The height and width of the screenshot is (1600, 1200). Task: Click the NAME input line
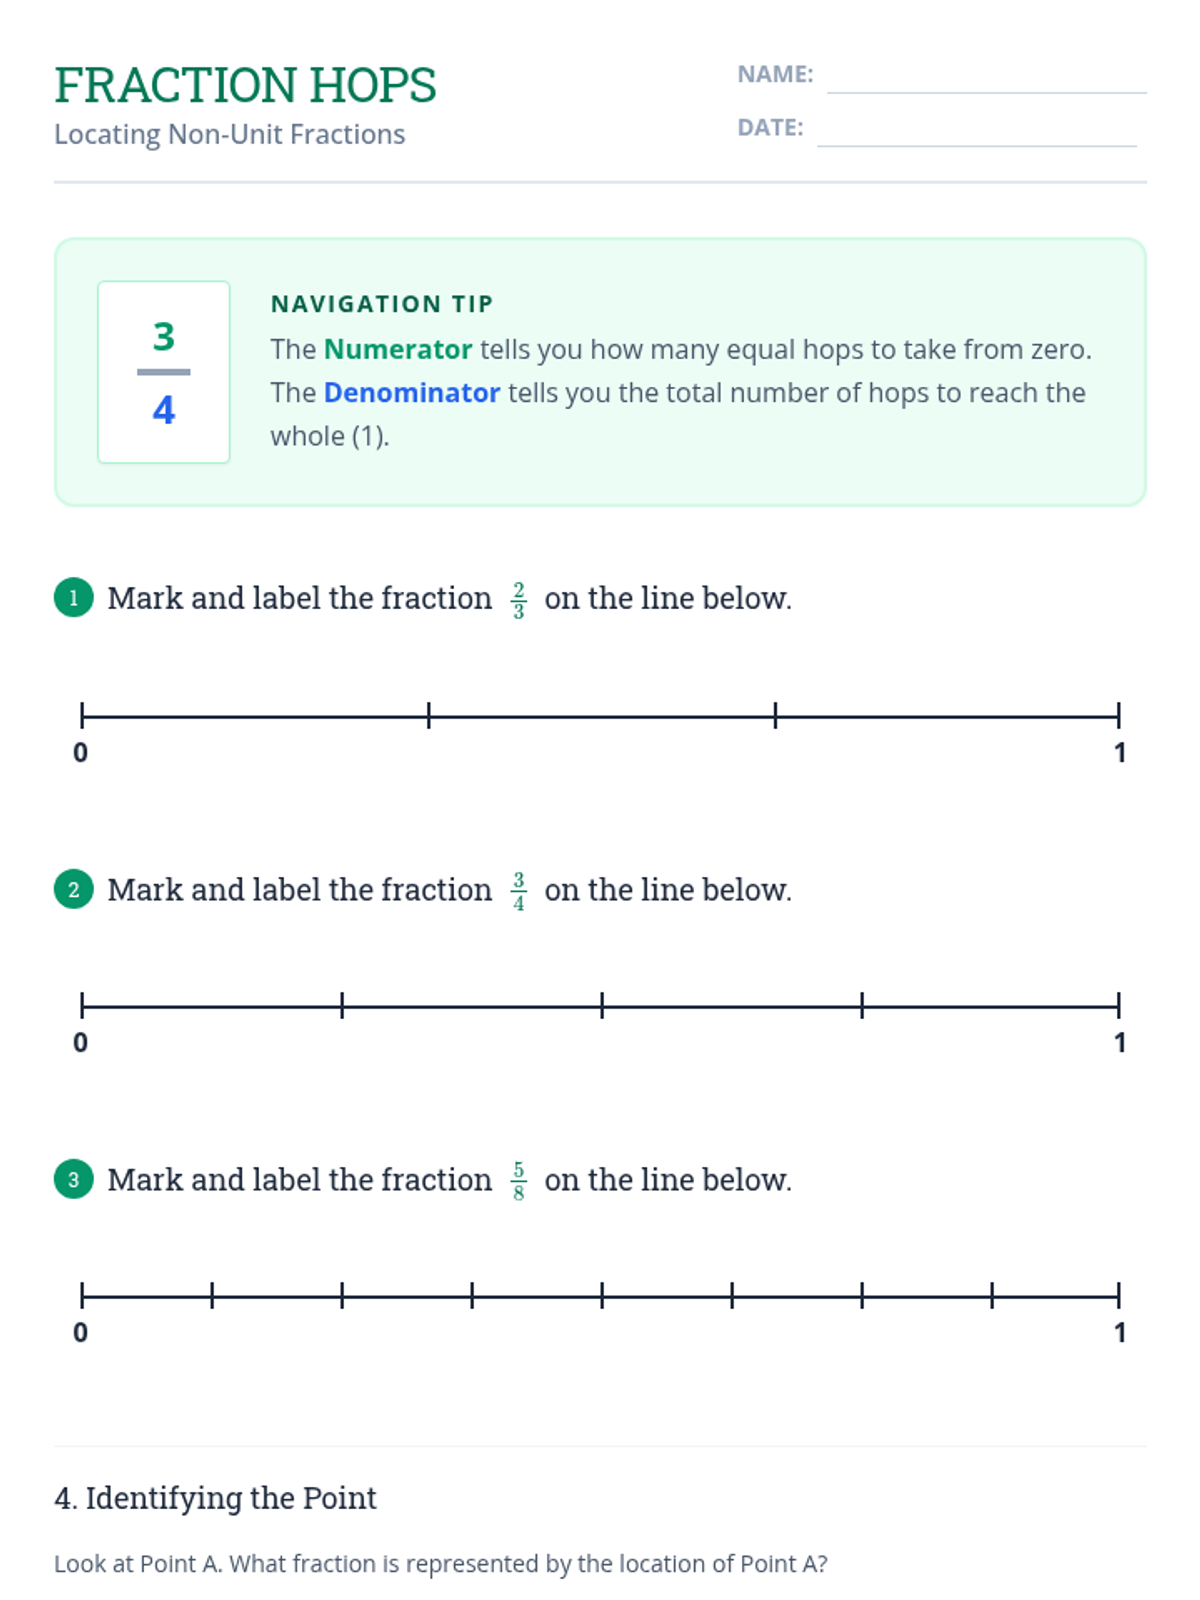(x=986, y=78)
